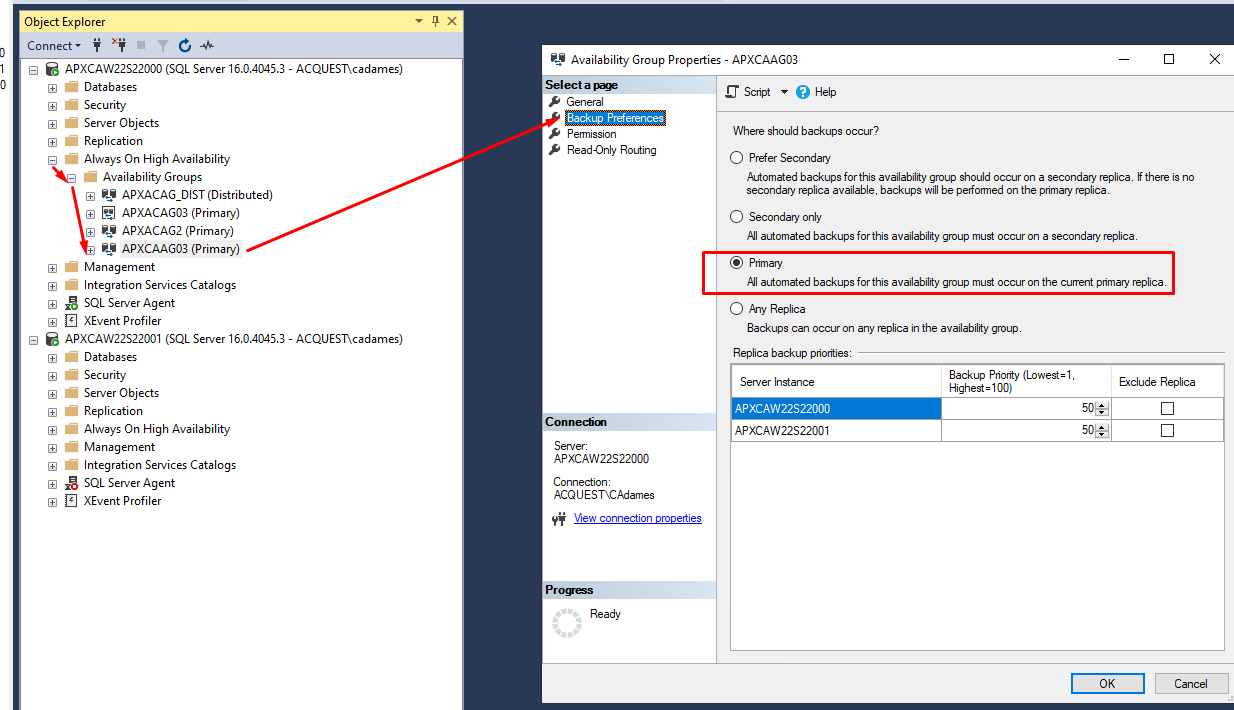Click the Availability Group Properties title bar icon
This screenshot has height=710, width=1234.
coord(557,59)
